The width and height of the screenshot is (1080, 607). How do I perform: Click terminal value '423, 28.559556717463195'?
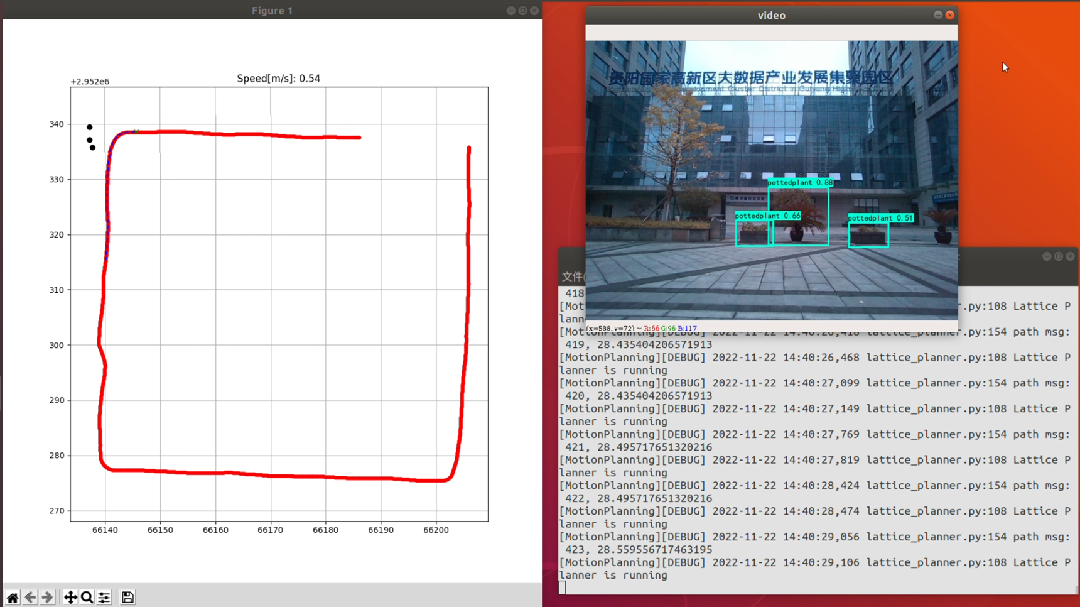pos(638,550)
